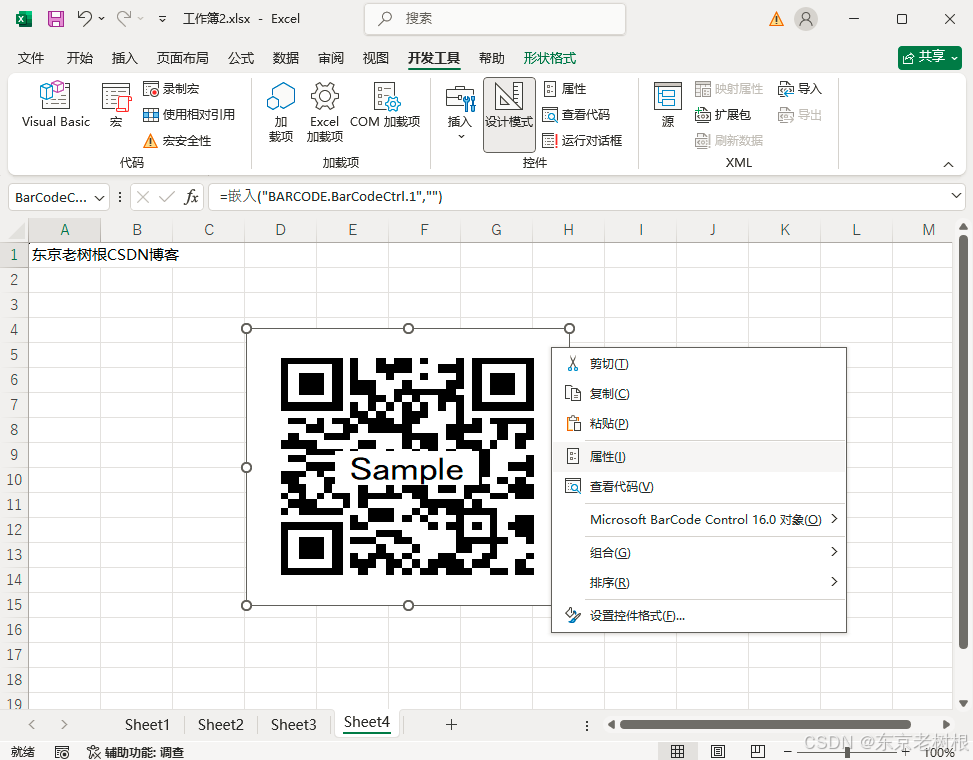Select Cut (剪切) in context menu

pyautogui.click(x=699, y=364)
